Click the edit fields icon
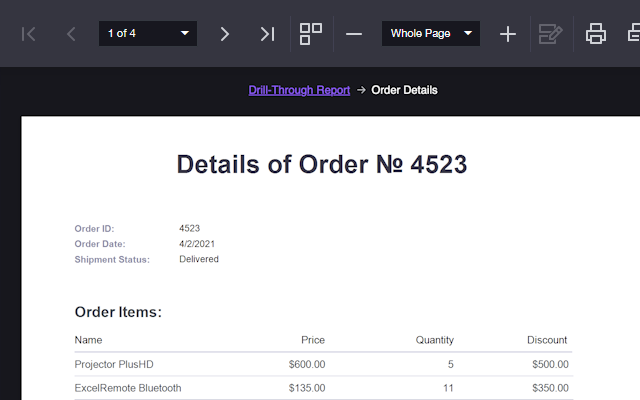The width and height of the screenshot is (640, 400). point(550,34)
